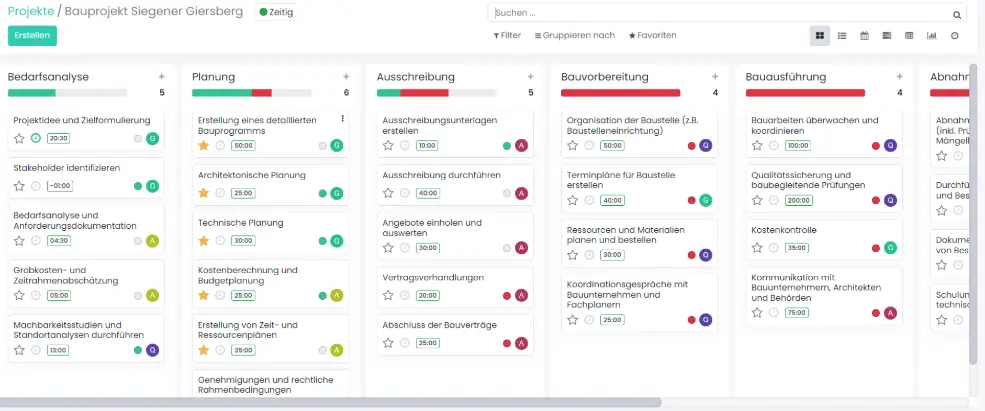The height and width of the screenshot is (411, 985).
Task: Open Gruppieren nach dropdown
Action: click(x=575, y=36)
